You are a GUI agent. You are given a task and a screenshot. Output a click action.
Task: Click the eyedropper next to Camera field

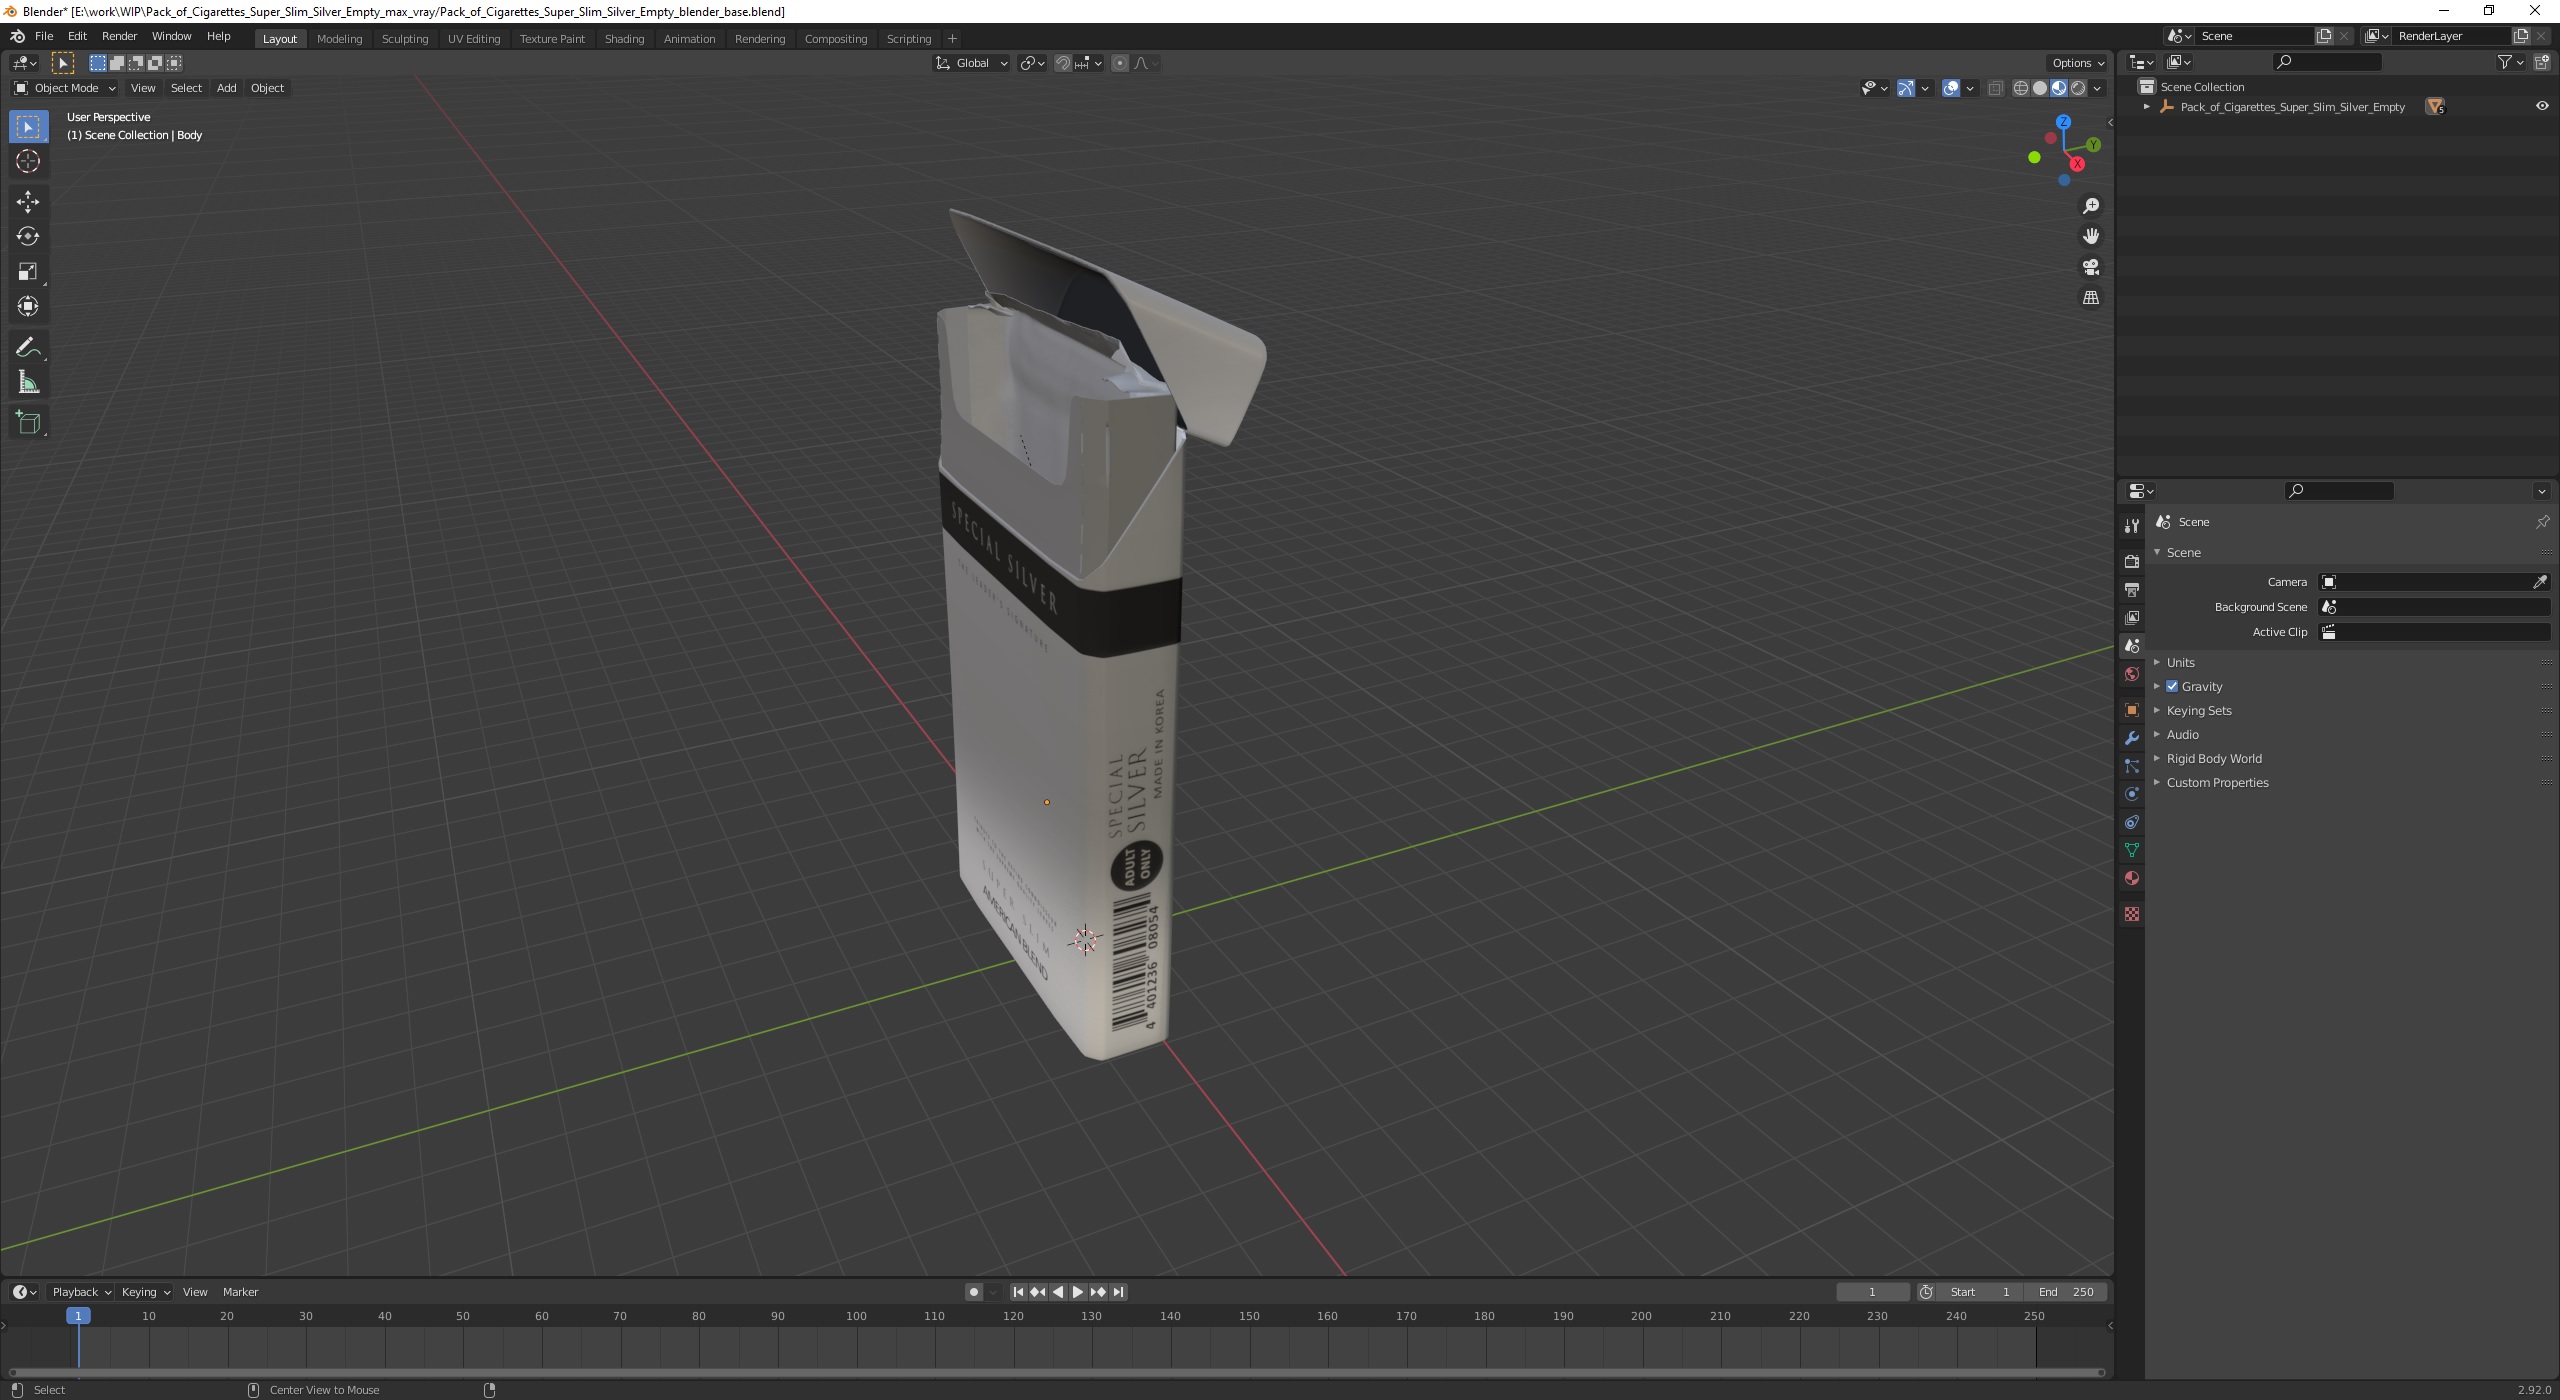pos(2540,582)
